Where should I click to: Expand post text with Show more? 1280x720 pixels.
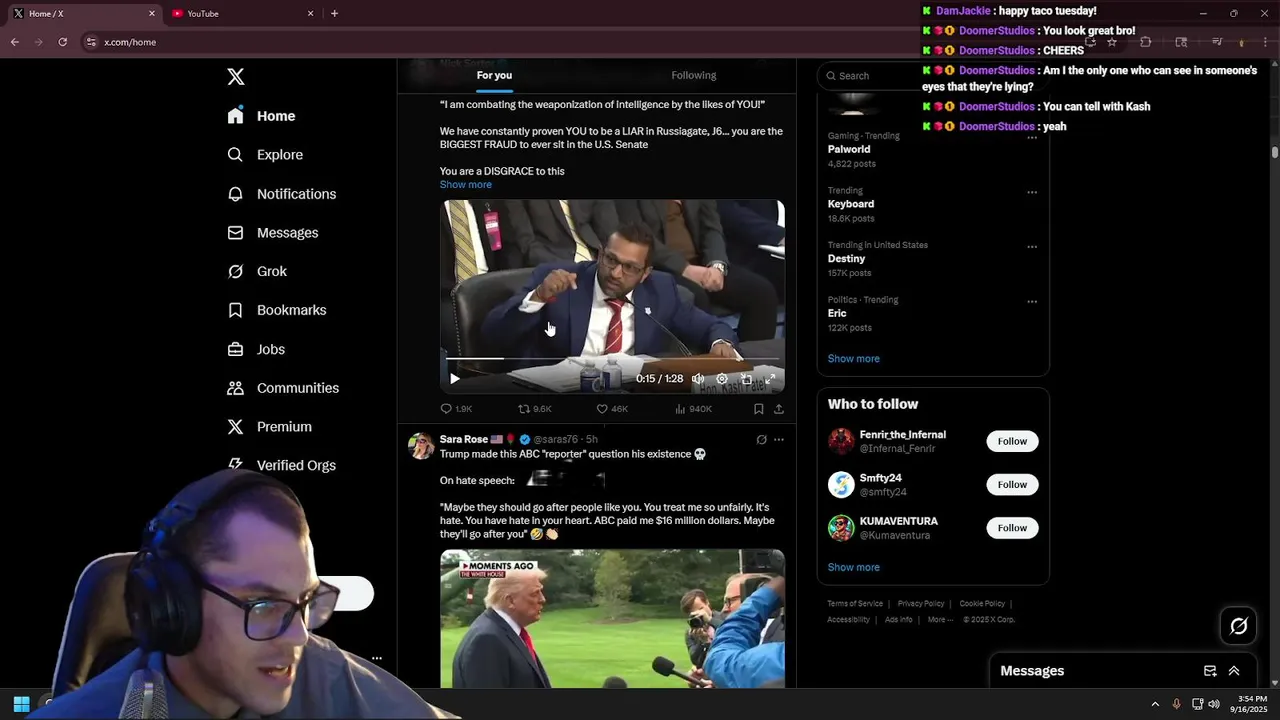466,185
